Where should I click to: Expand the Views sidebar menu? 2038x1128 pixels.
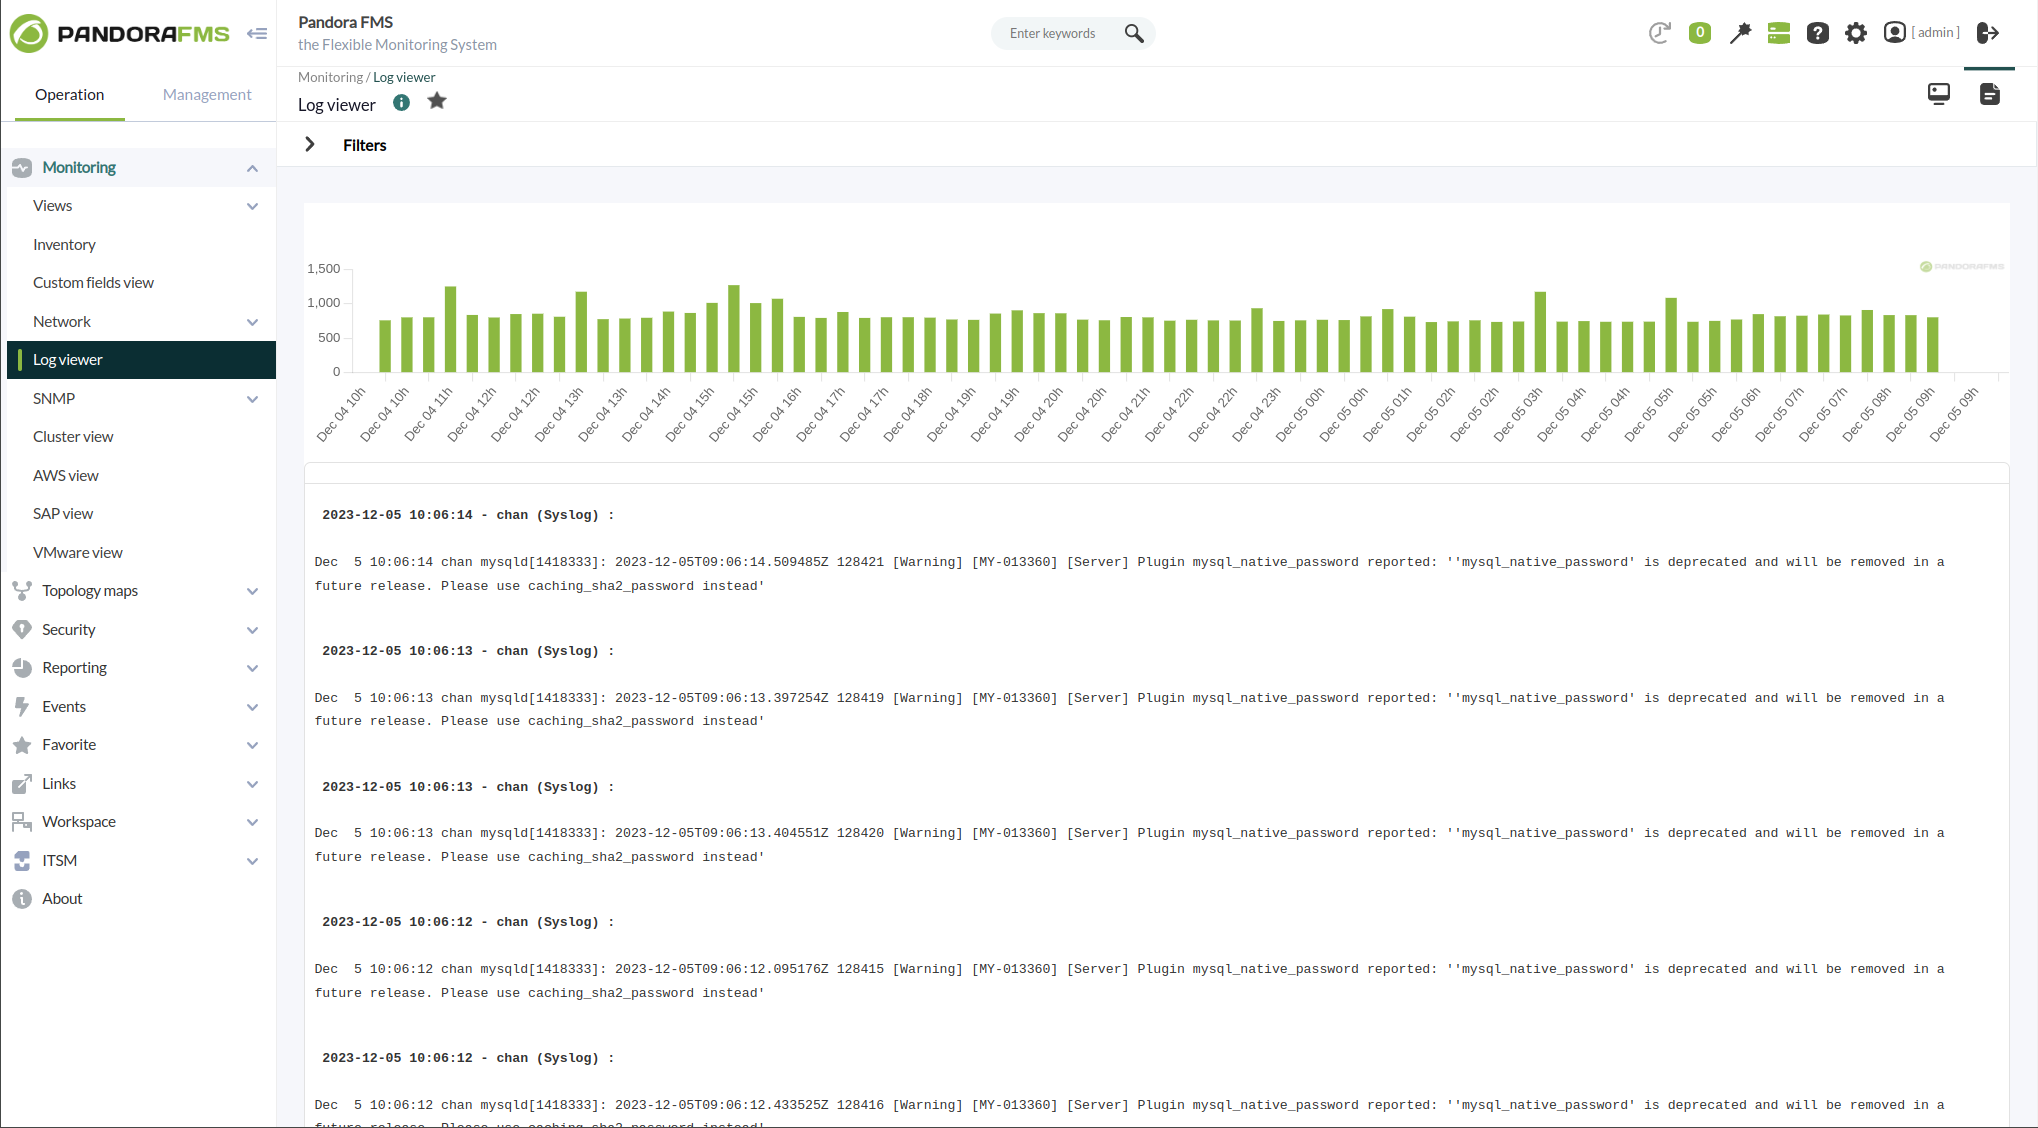tap(250, 206)
